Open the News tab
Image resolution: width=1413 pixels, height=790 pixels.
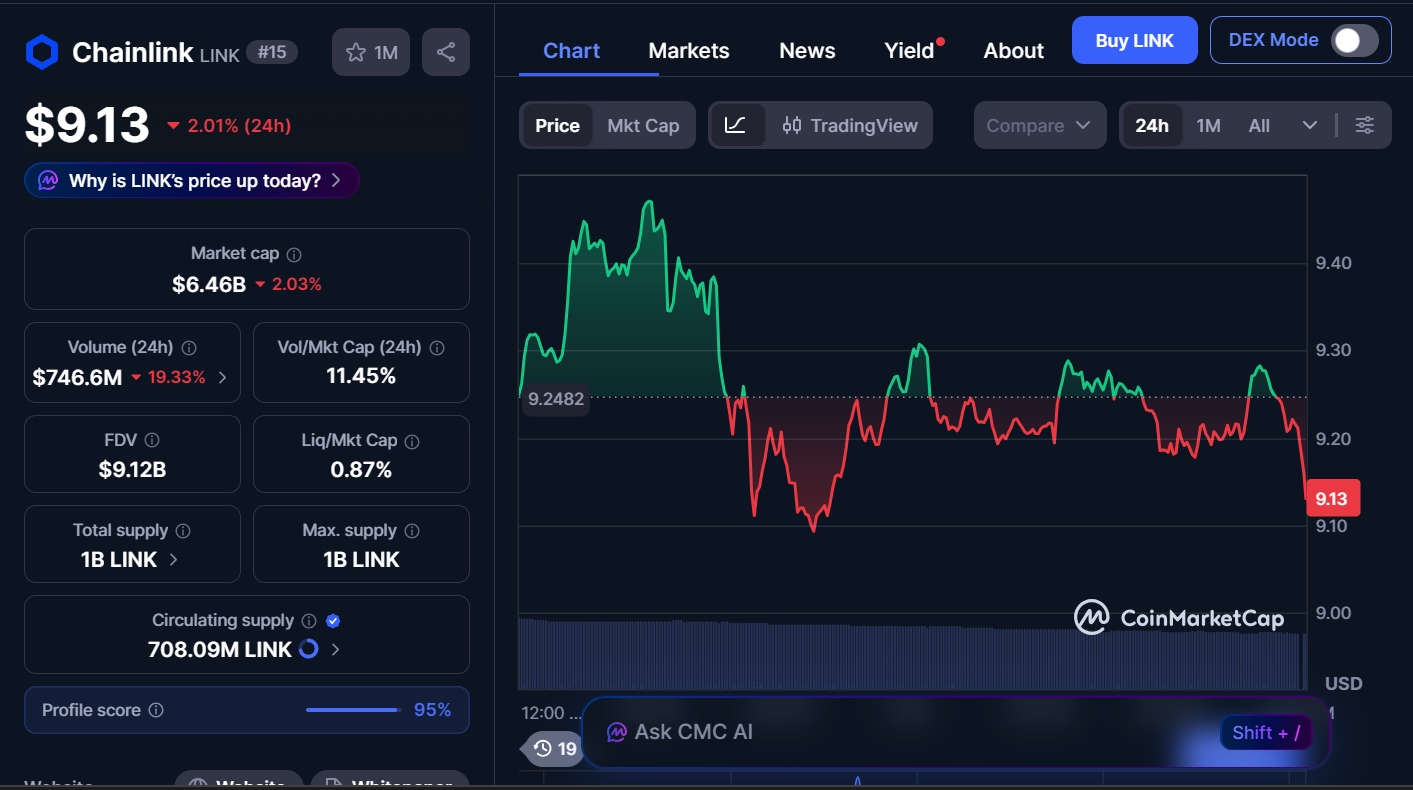(x=806, y=50)
